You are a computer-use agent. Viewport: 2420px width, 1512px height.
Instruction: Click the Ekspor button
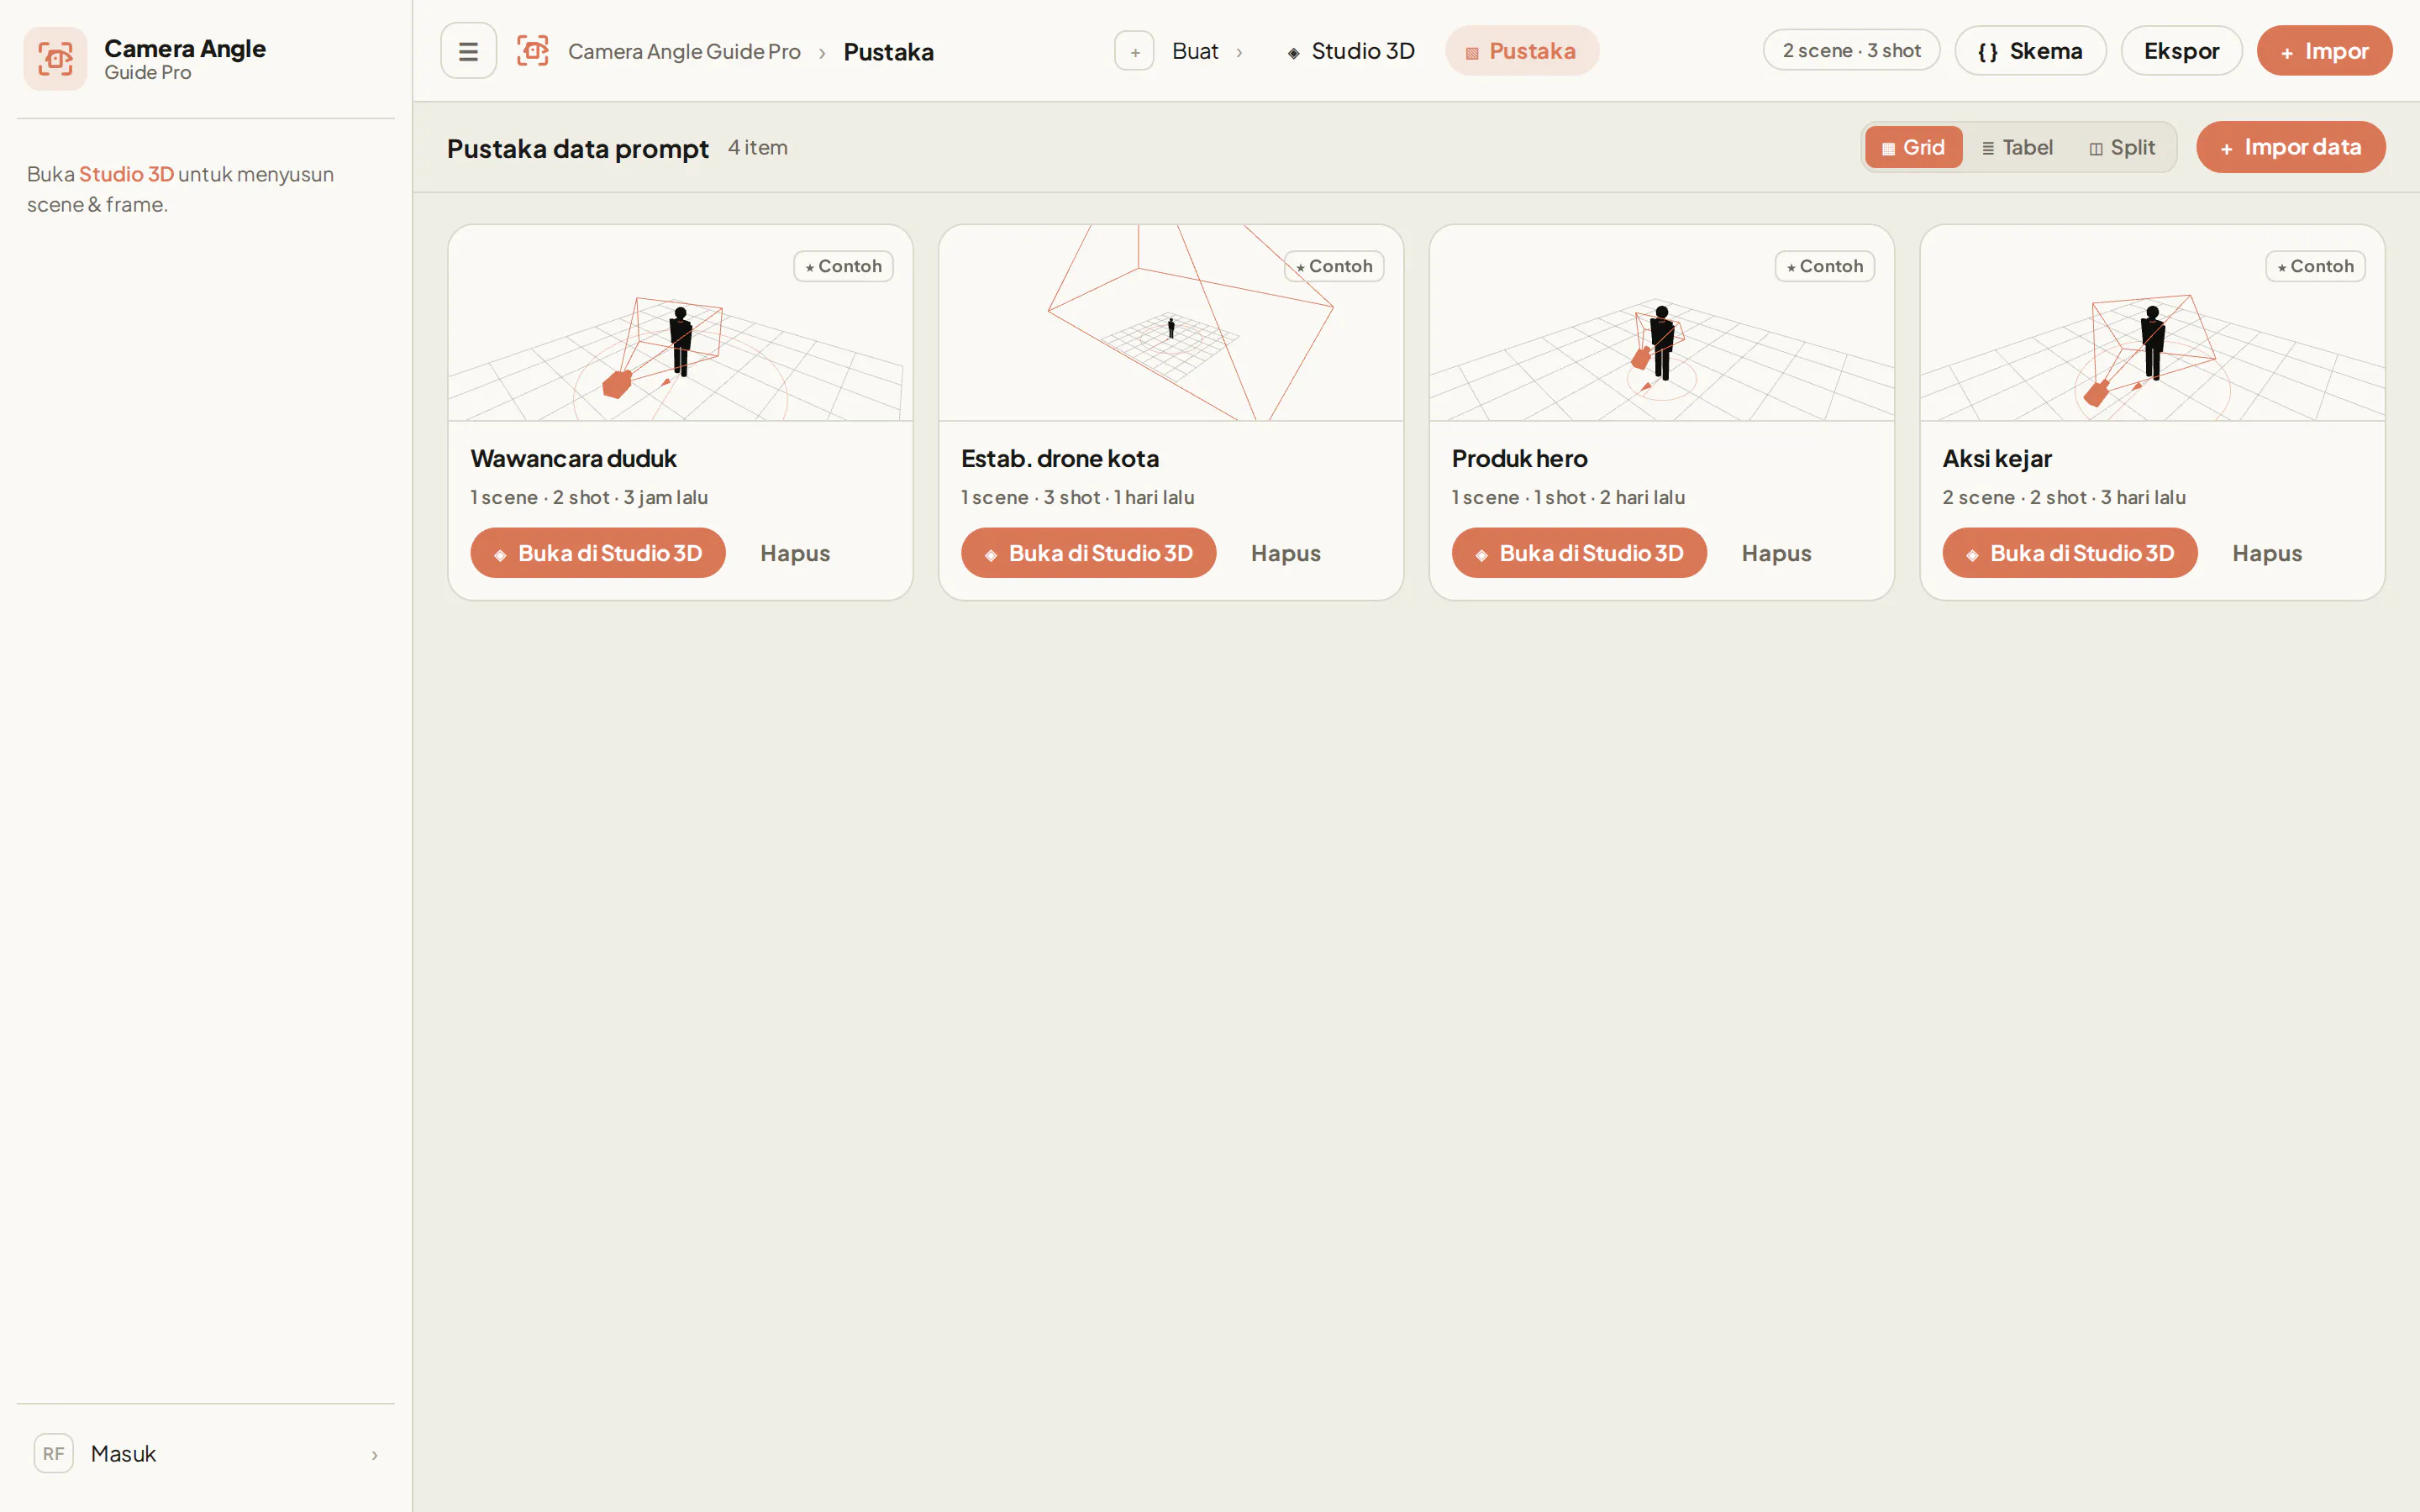[2181, 51]
